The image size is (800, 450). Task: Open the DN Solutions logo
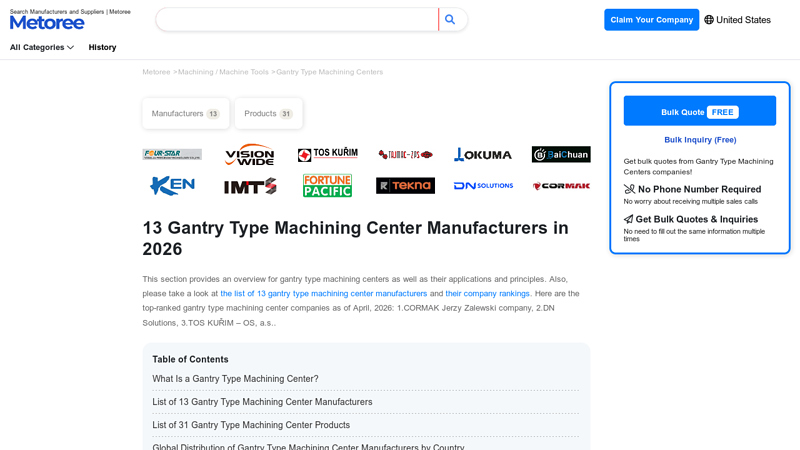click(x=483, y=186)
